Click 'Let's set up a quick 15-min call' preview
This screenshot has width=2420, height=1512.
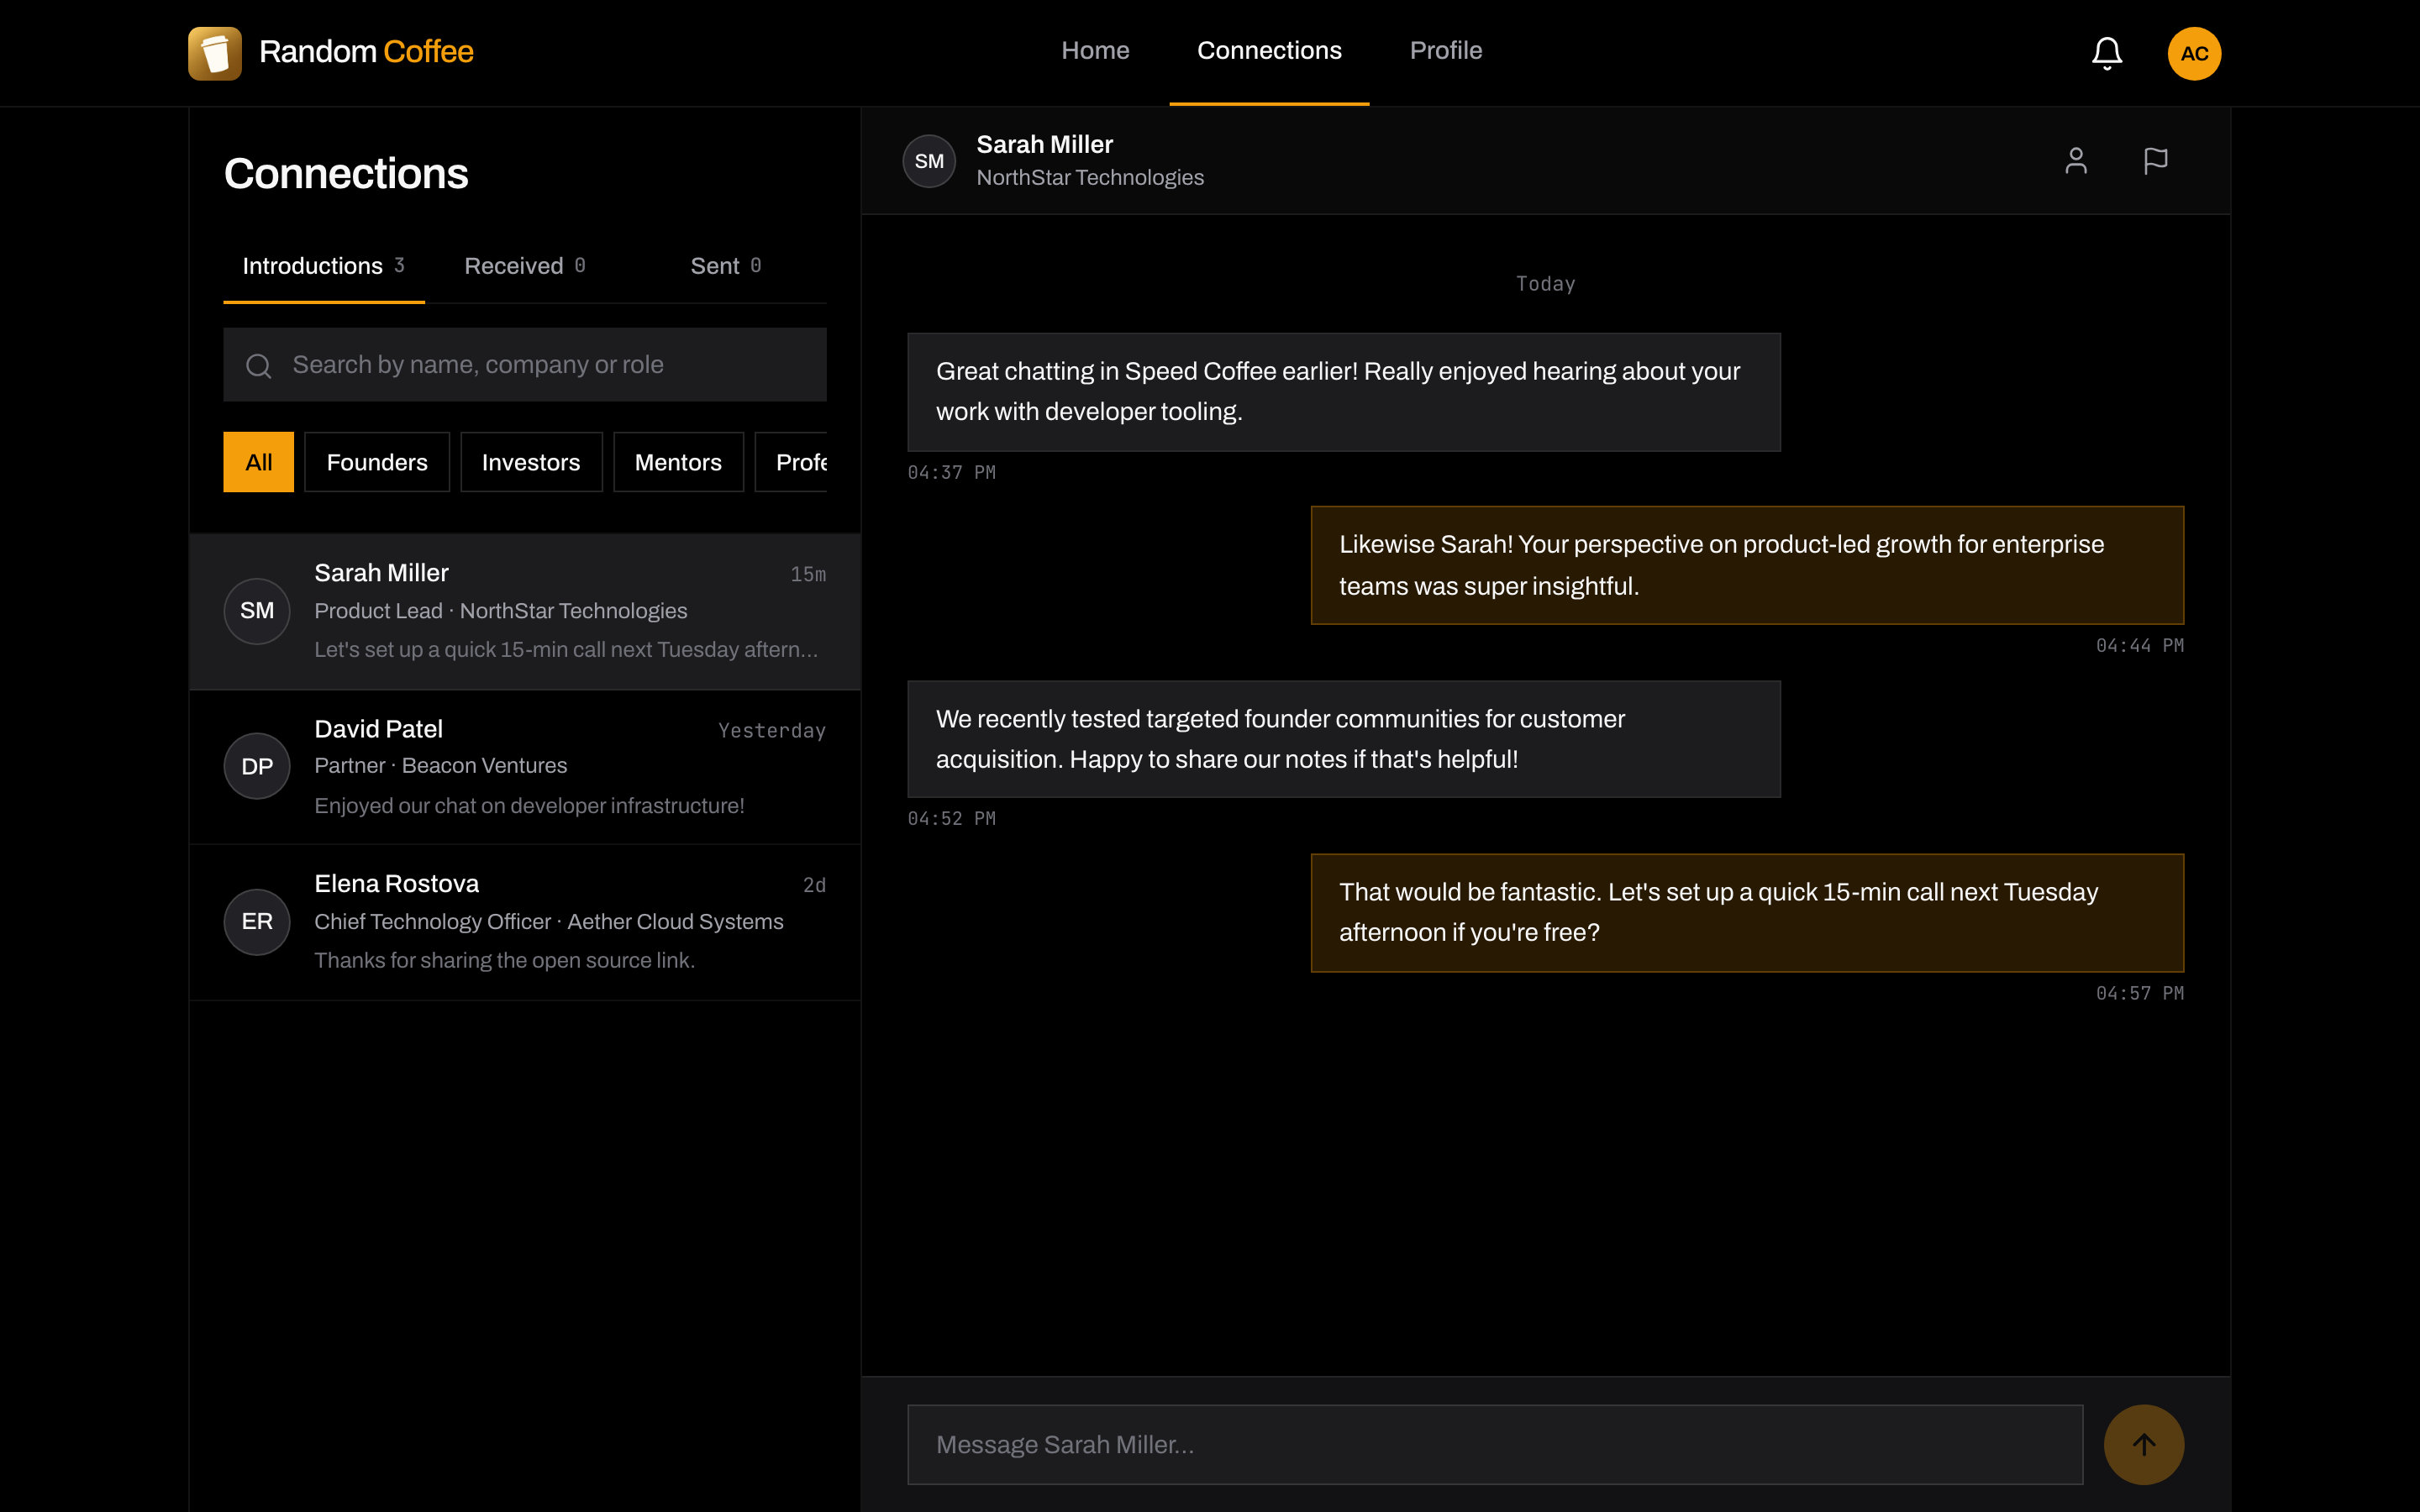point(566,650)
